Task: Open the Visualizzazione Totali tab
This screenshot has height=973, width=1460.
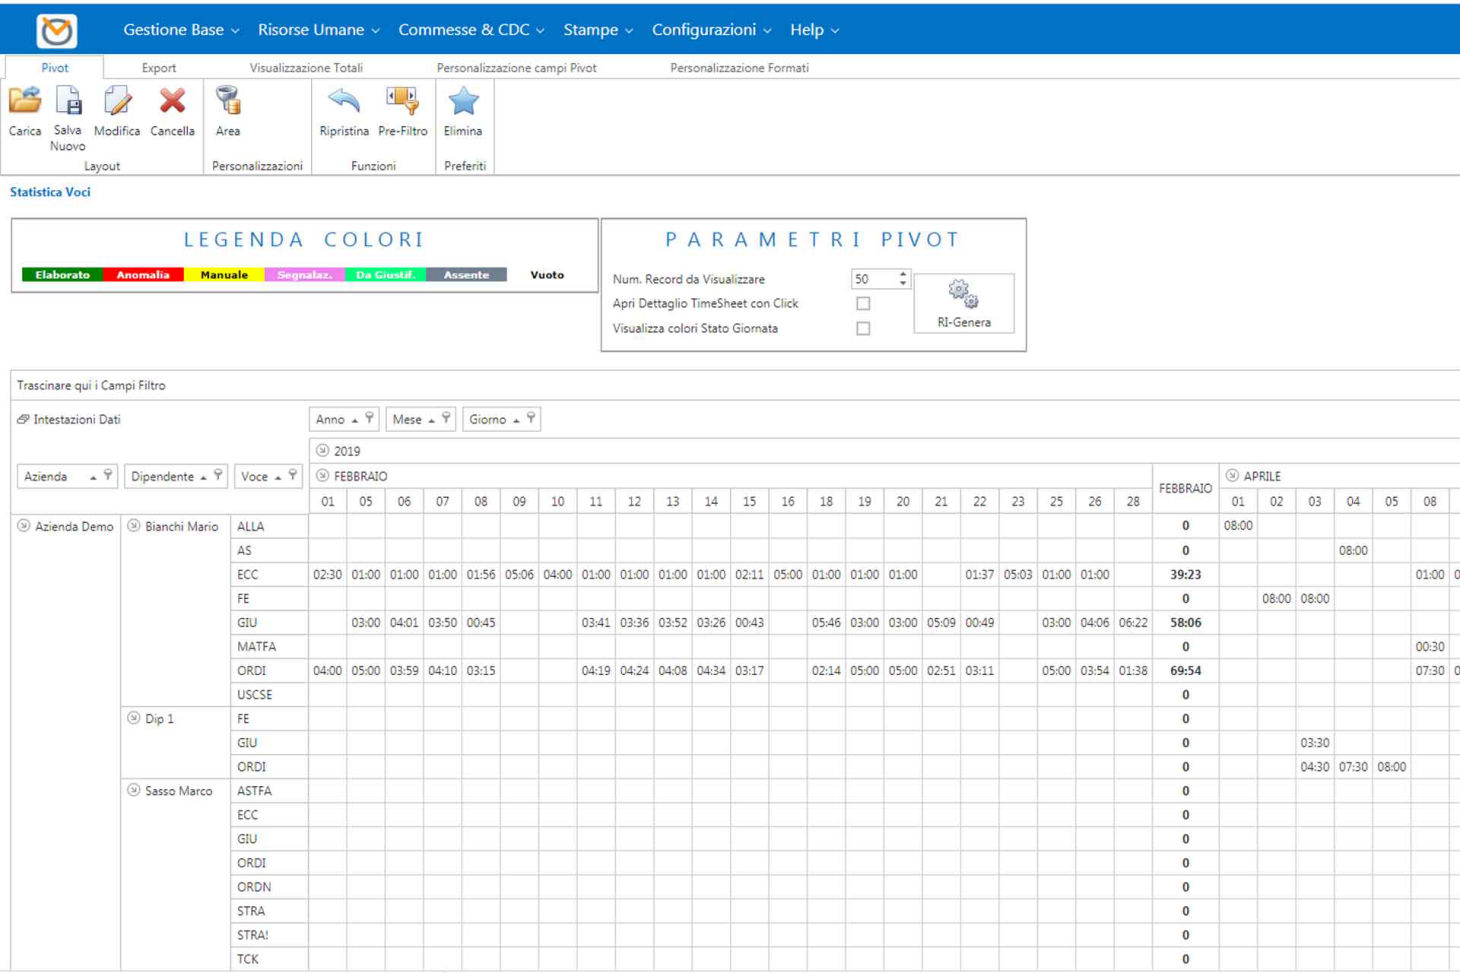Action: 306,68
